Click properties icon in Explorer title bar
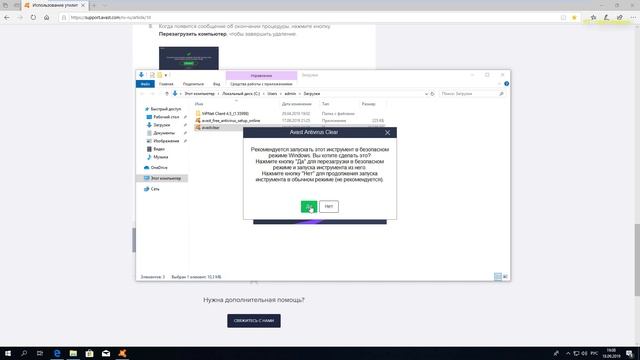The height and width of the screenshot is (360, 640). pyautogui.click(x=152, y=75)
